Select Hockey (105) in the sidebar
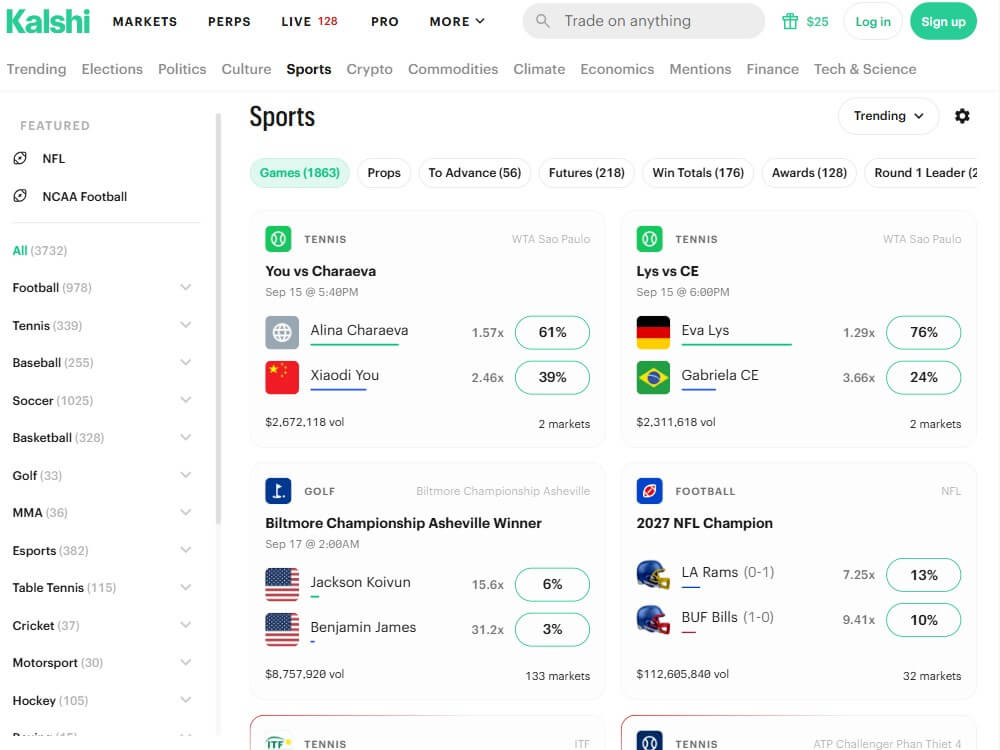The height and width of the screenshot is (750, 1000). 50,700
